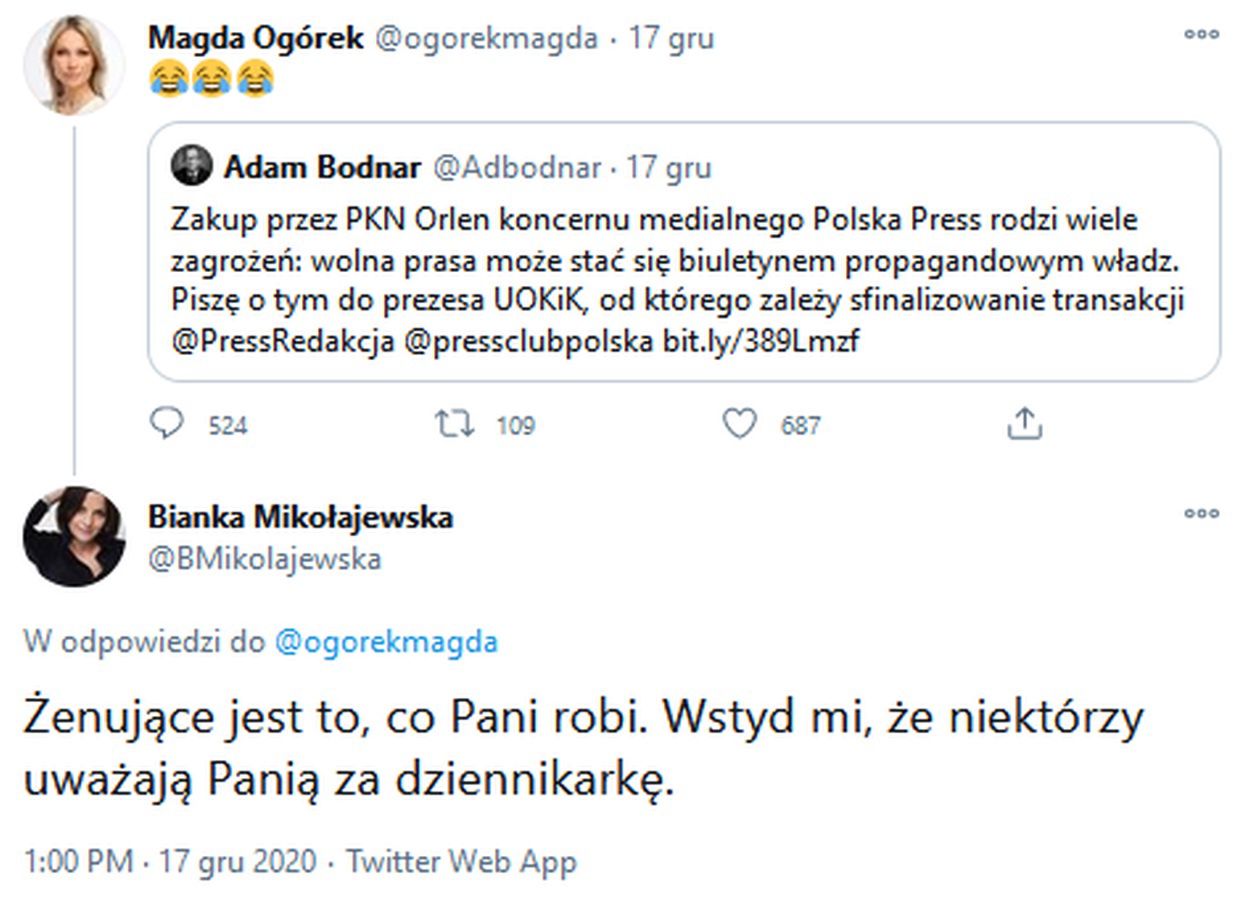Open the @BMikolajewska handle
The width and height of the screenshot is (1250, 900).
pos(264,558)
